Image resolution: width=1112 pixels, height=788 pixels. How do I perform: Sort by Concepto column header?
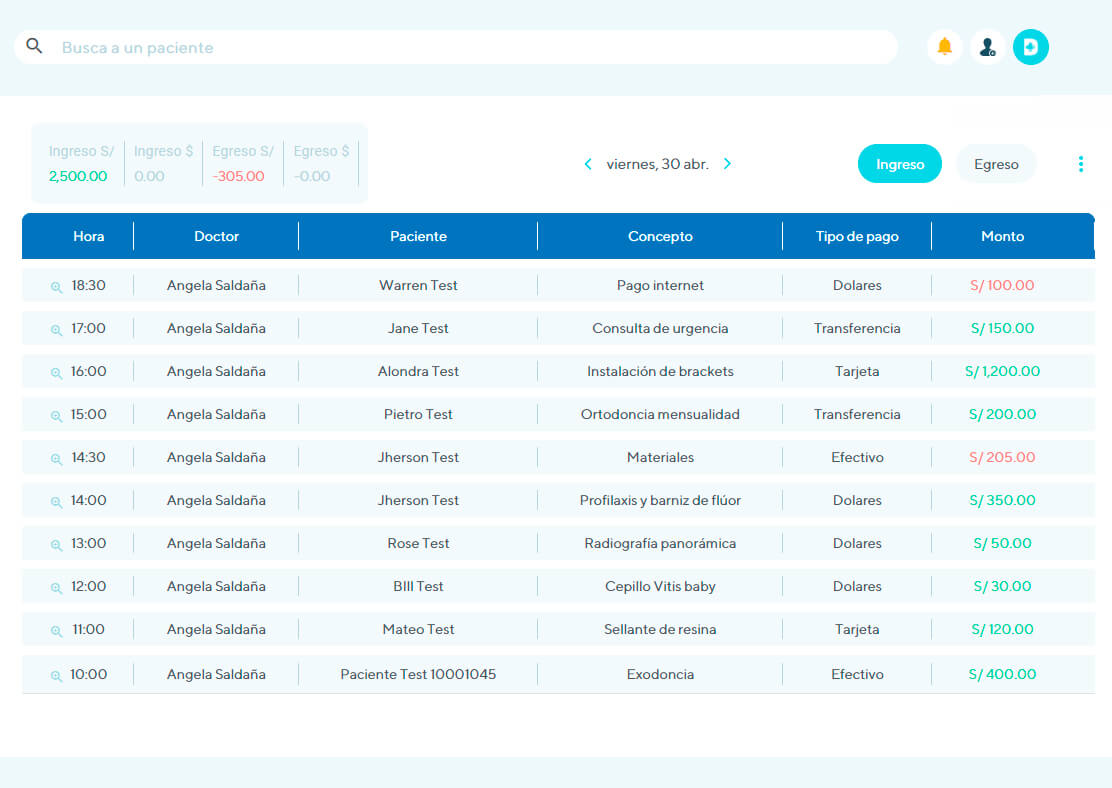tap(660, 236)
